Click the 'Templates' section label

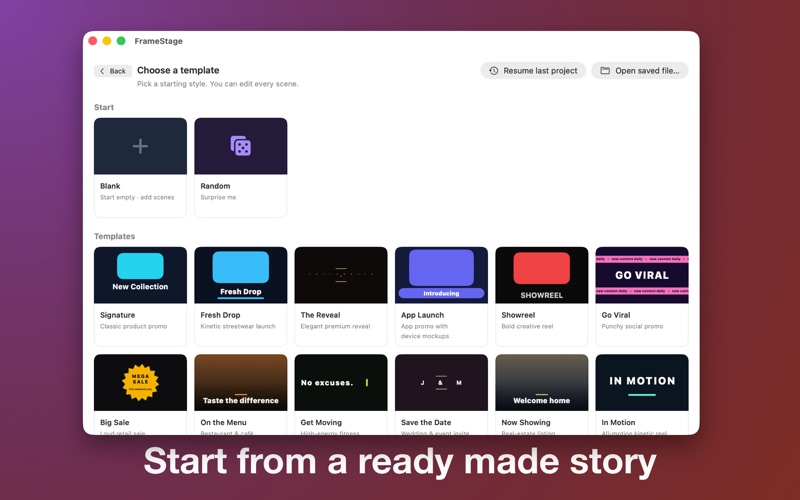(114, 236)
